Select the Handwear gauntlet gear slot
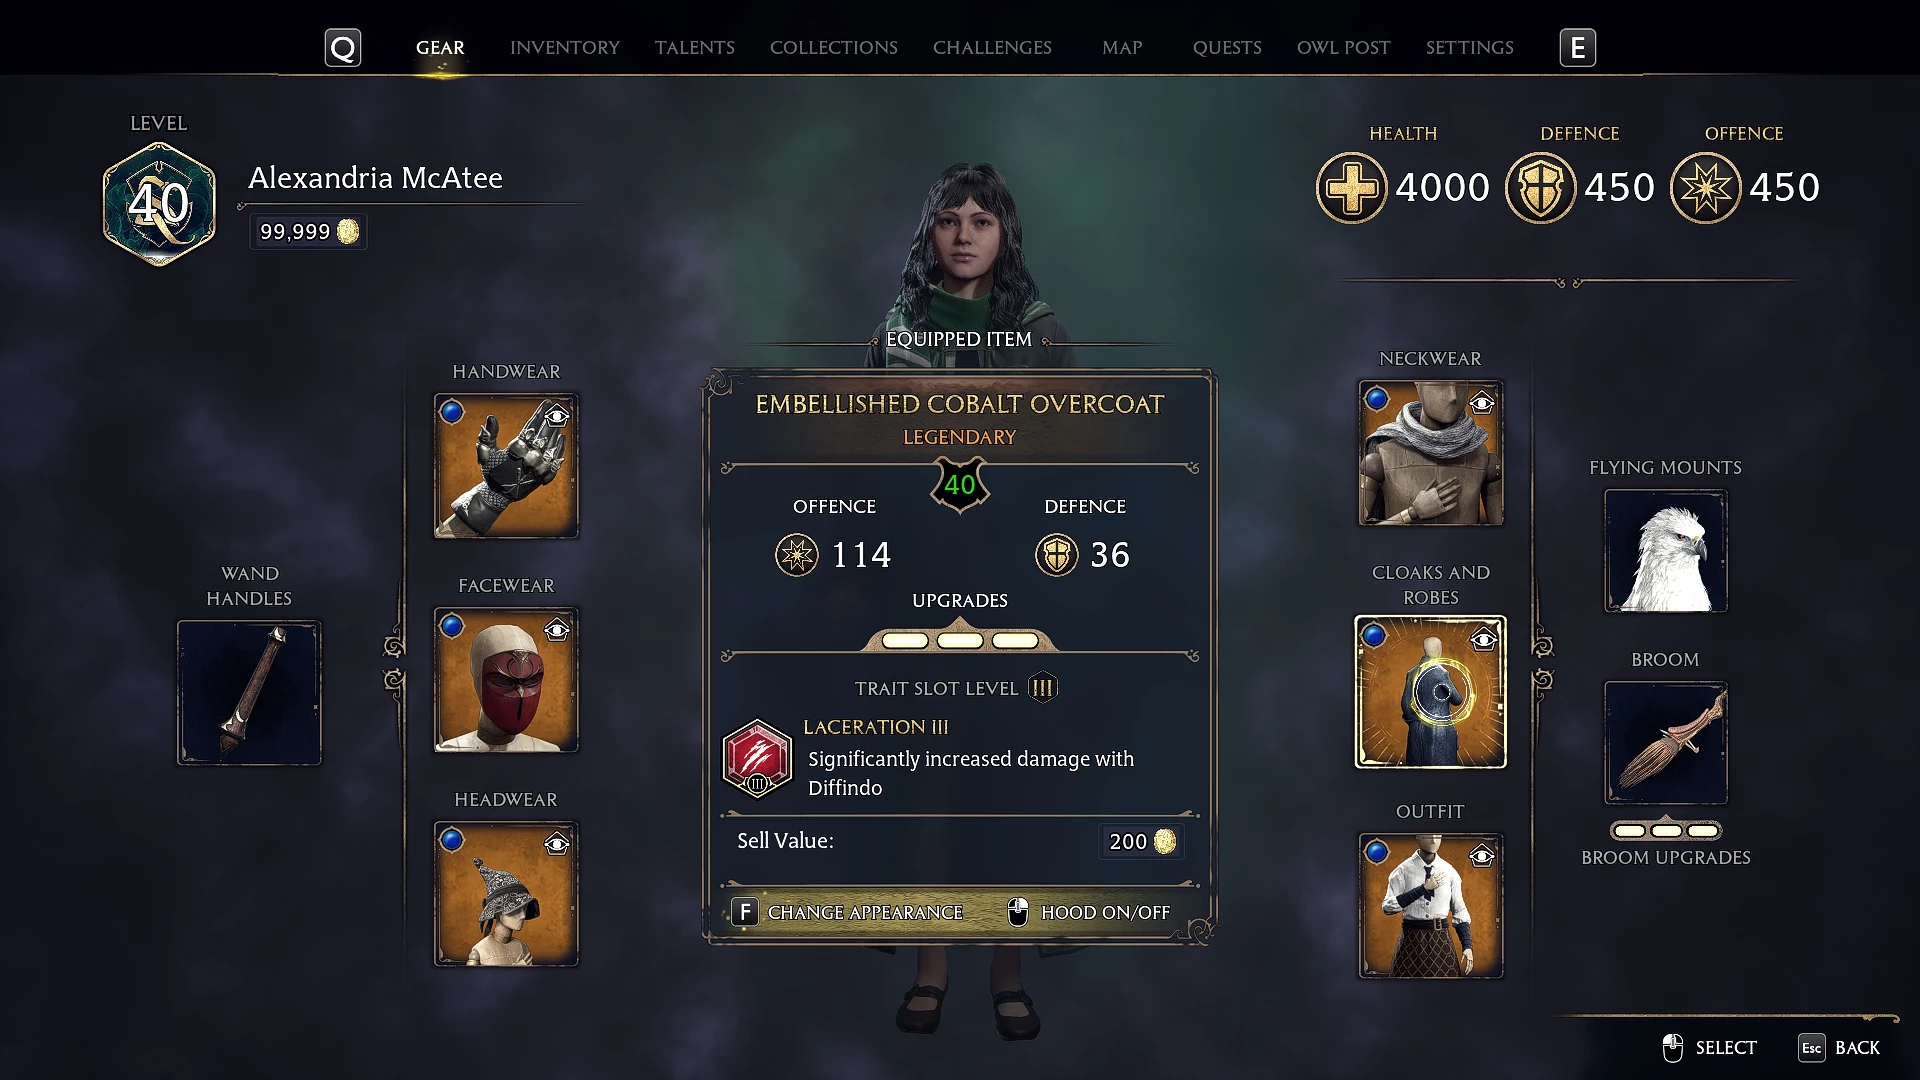Viewport: 1920px width, 1080px height. click(x=506, y=466)
